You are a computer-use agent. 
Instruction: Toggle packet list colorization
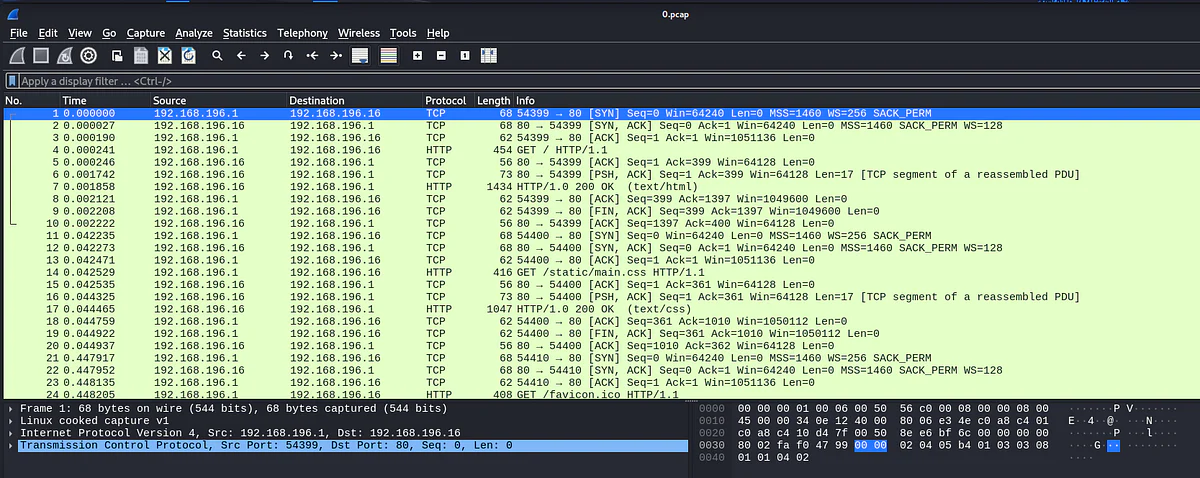[388, 56]
